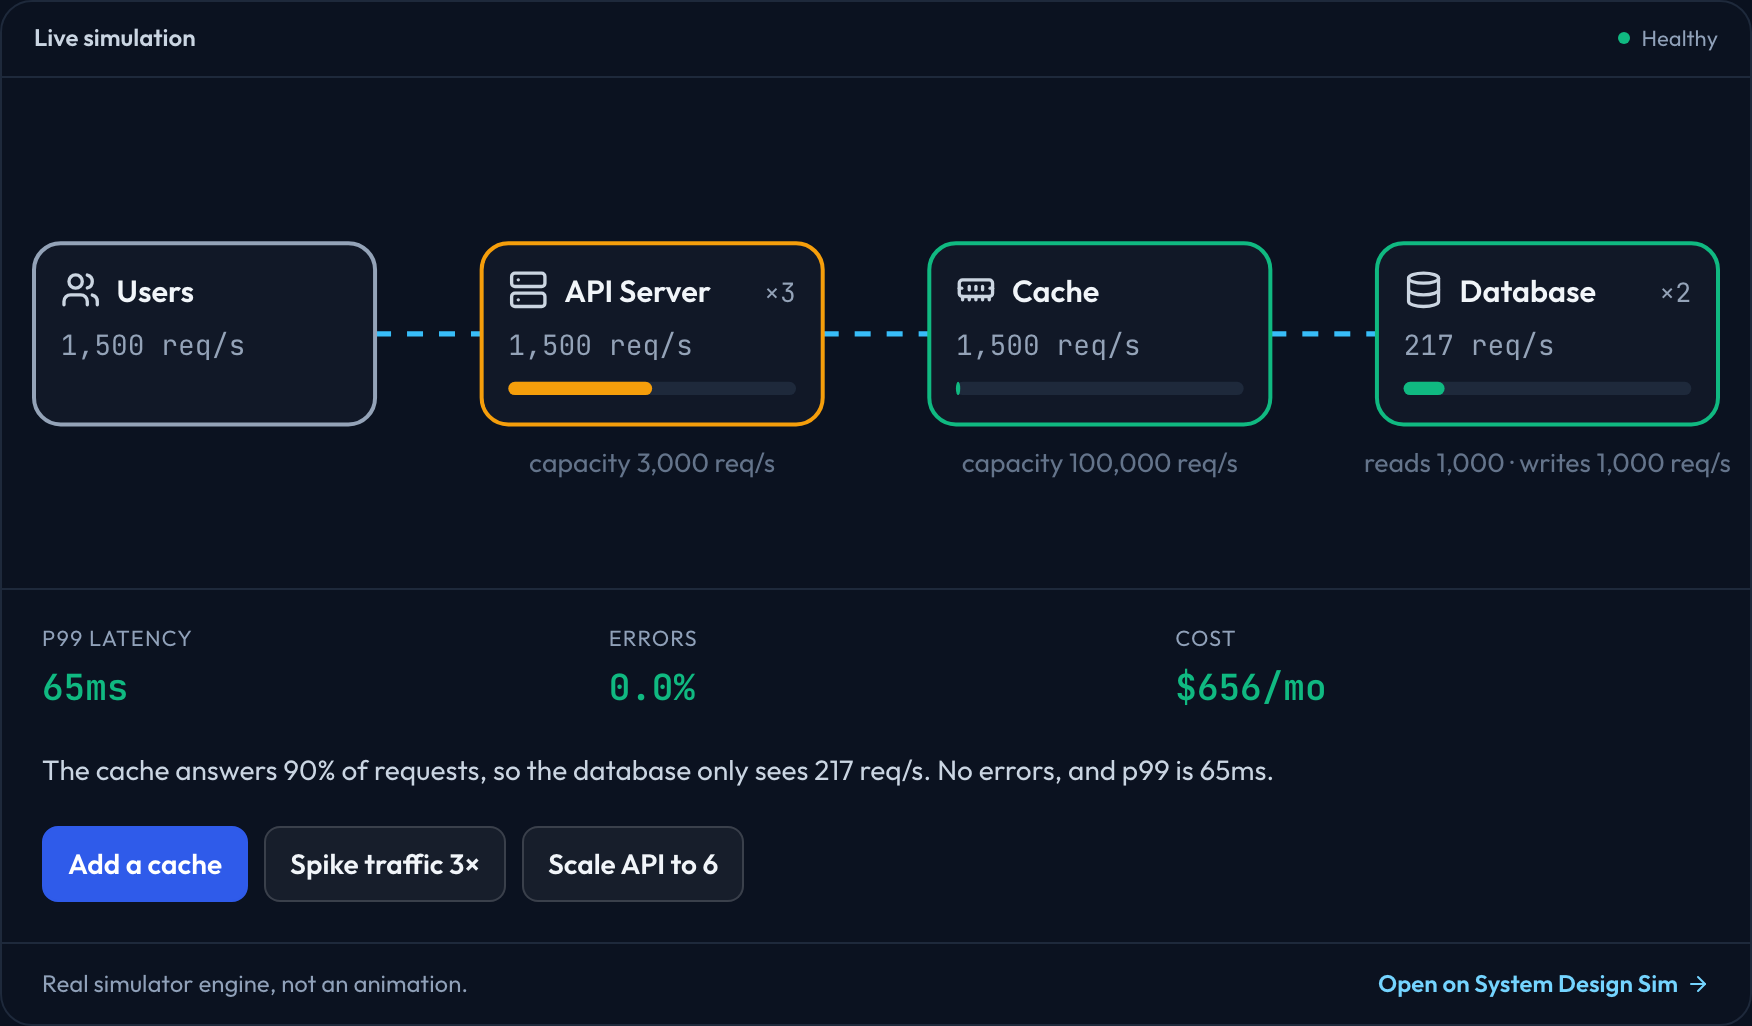Click the COST metric label

[x=1205, y=638]
